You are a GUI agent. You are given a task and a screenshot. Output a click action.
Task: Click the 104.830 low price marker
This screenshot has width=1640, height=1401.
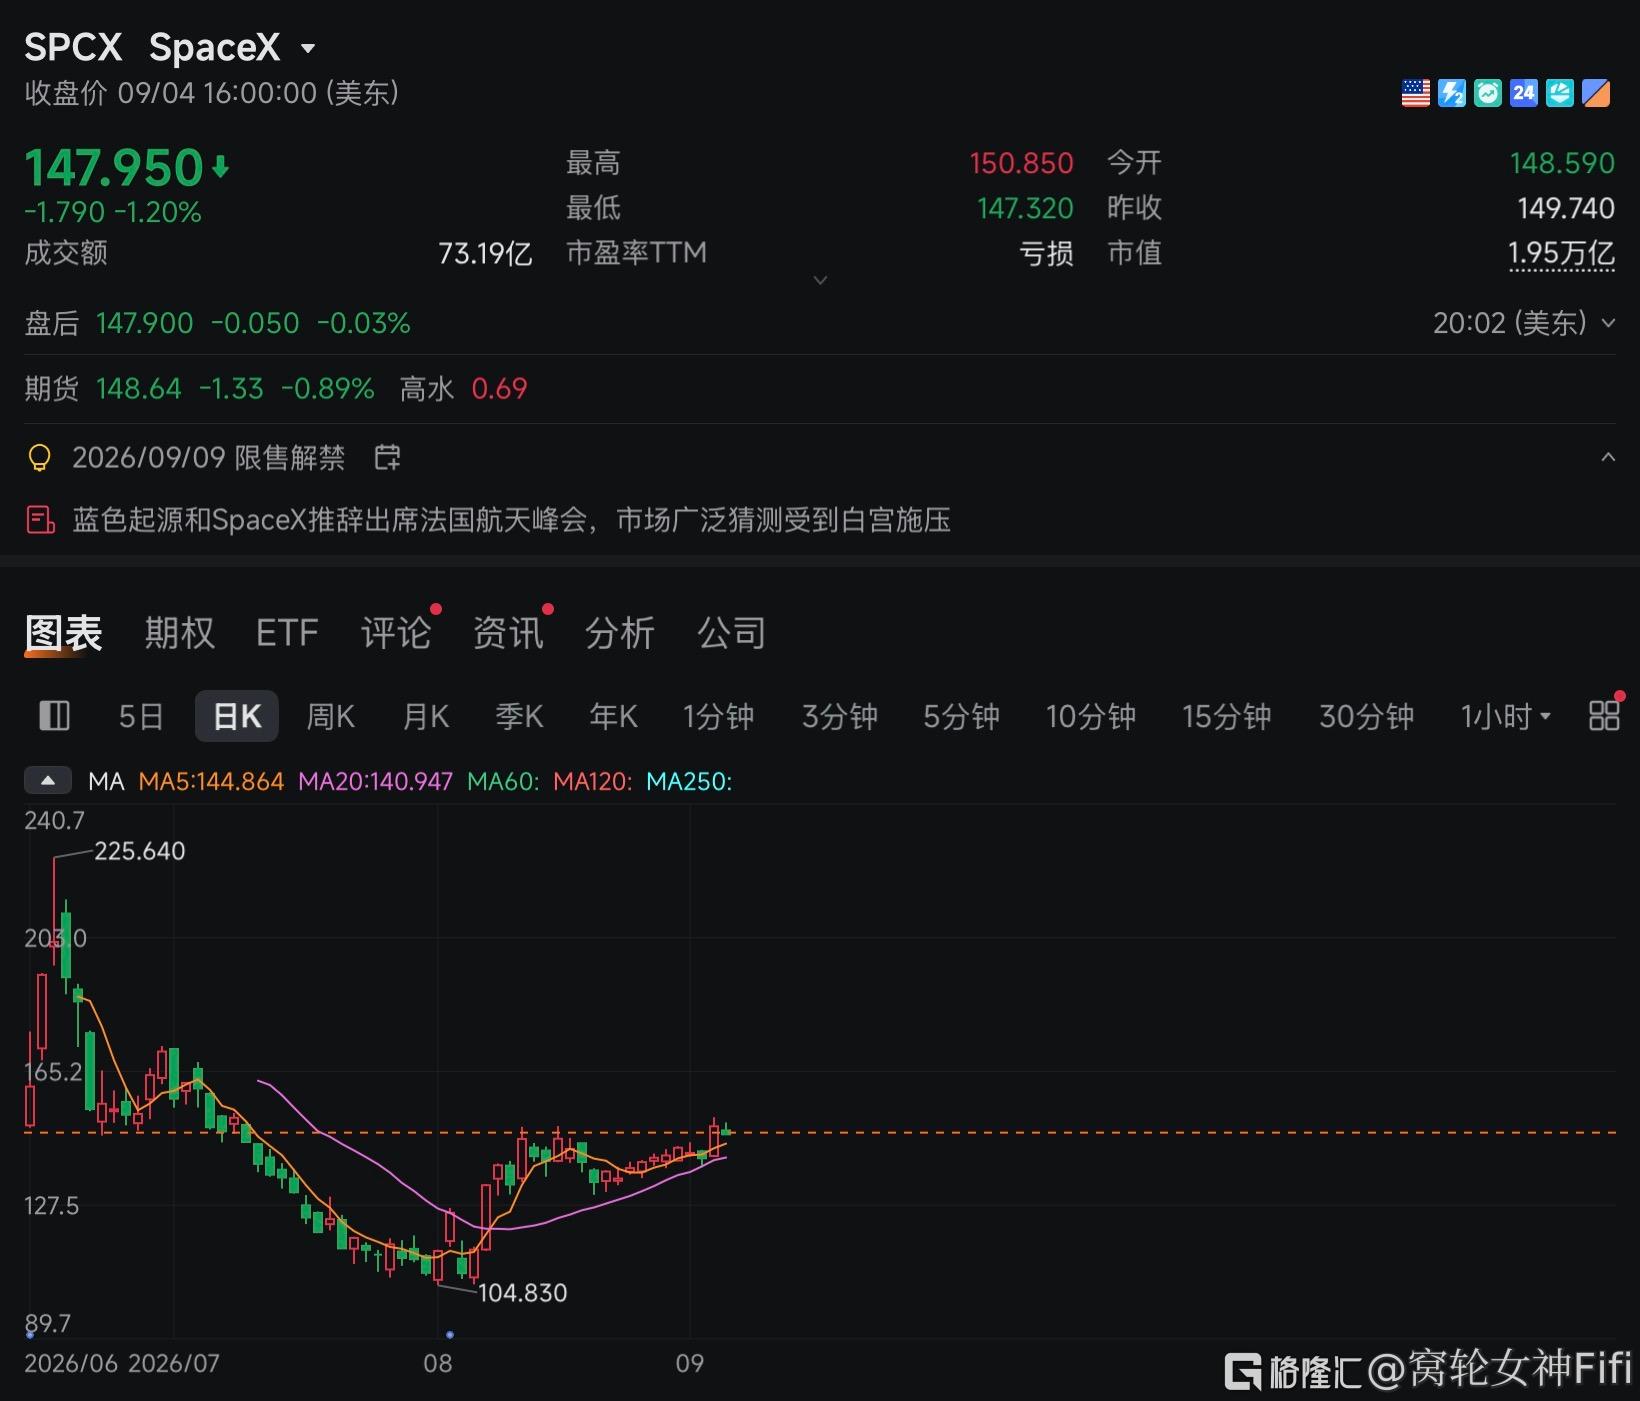523,1293
